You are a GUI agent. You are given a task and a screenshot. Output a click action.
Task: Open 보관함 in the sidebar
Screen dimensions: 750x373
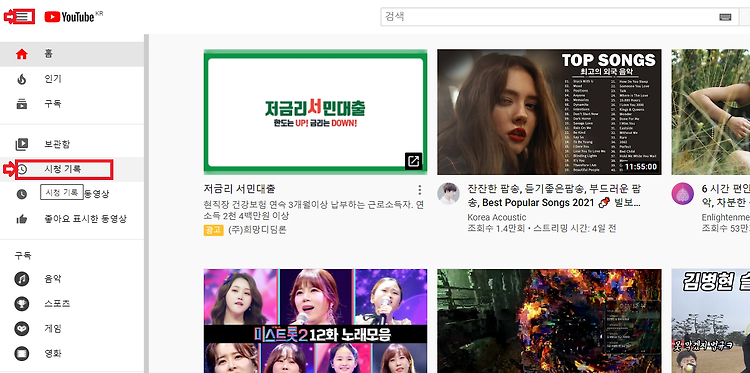[x=72, y=144]
